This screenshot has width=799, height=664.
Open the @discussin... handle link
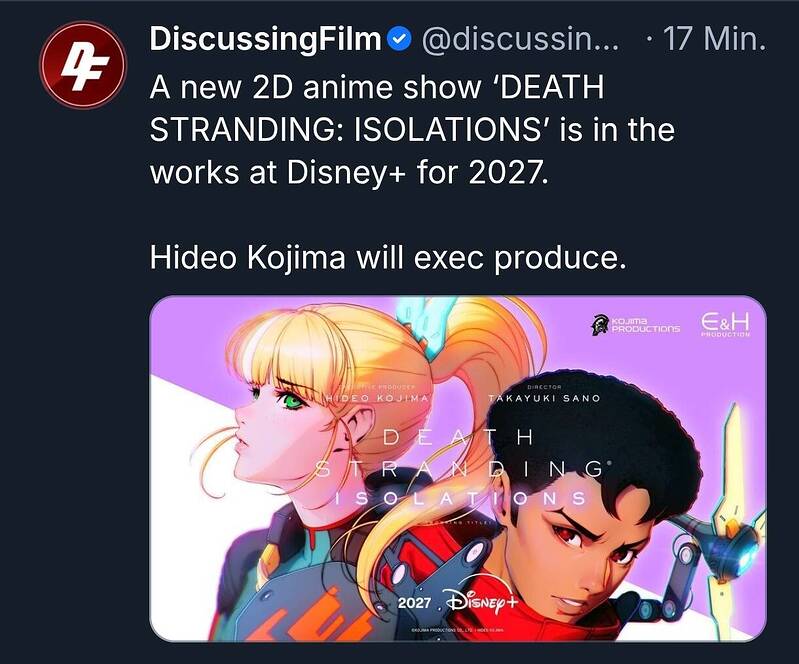[520, 39]
